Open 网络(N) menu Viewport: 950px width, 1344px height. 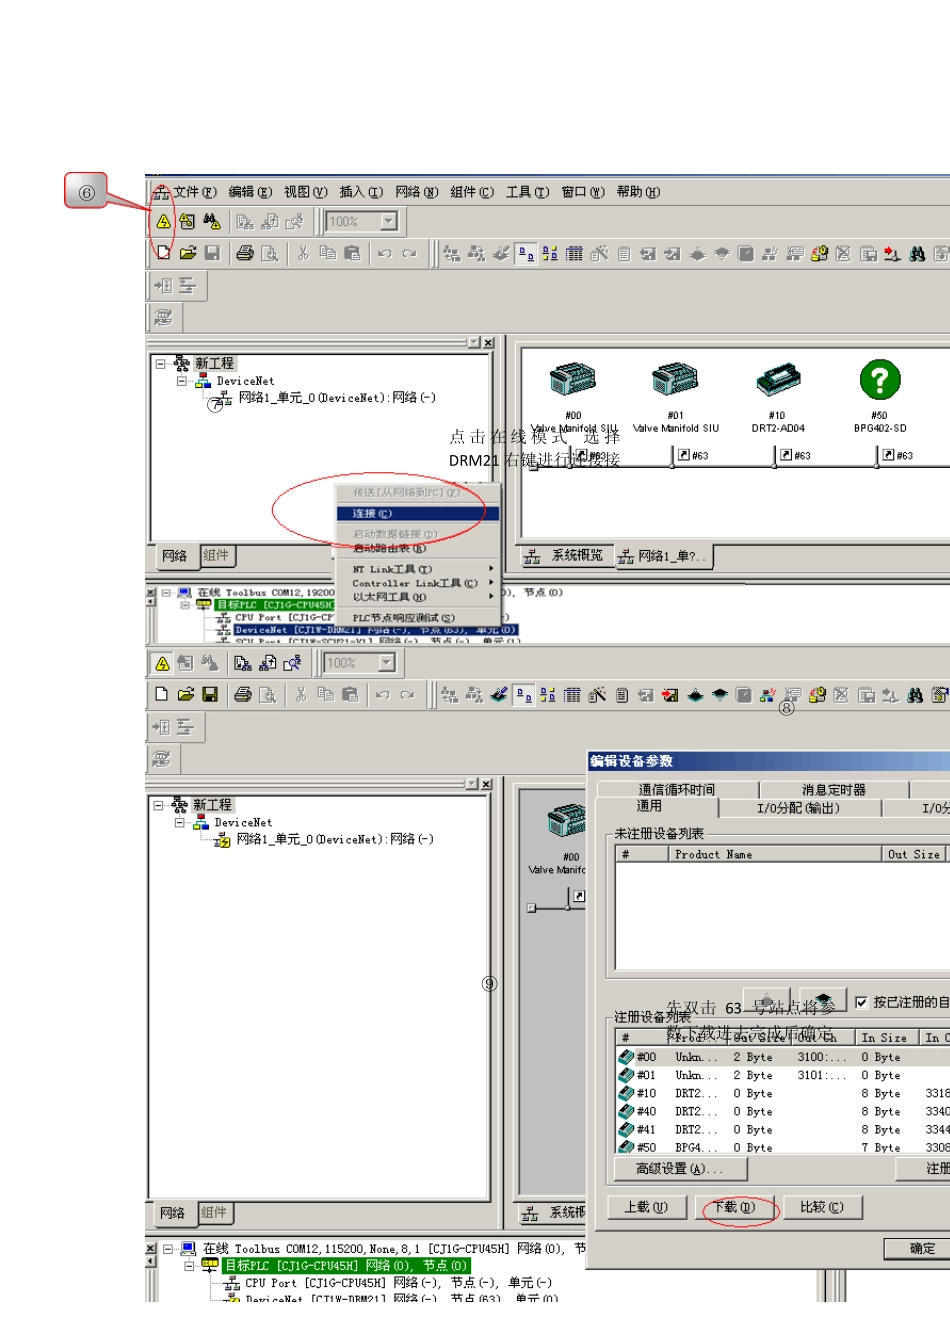click(x=416, y=192)
